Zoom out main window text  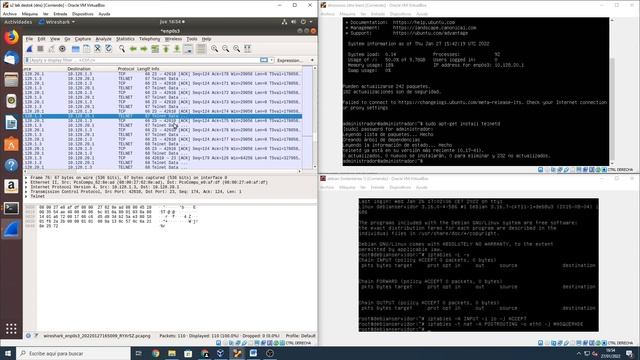pos(225,49)
